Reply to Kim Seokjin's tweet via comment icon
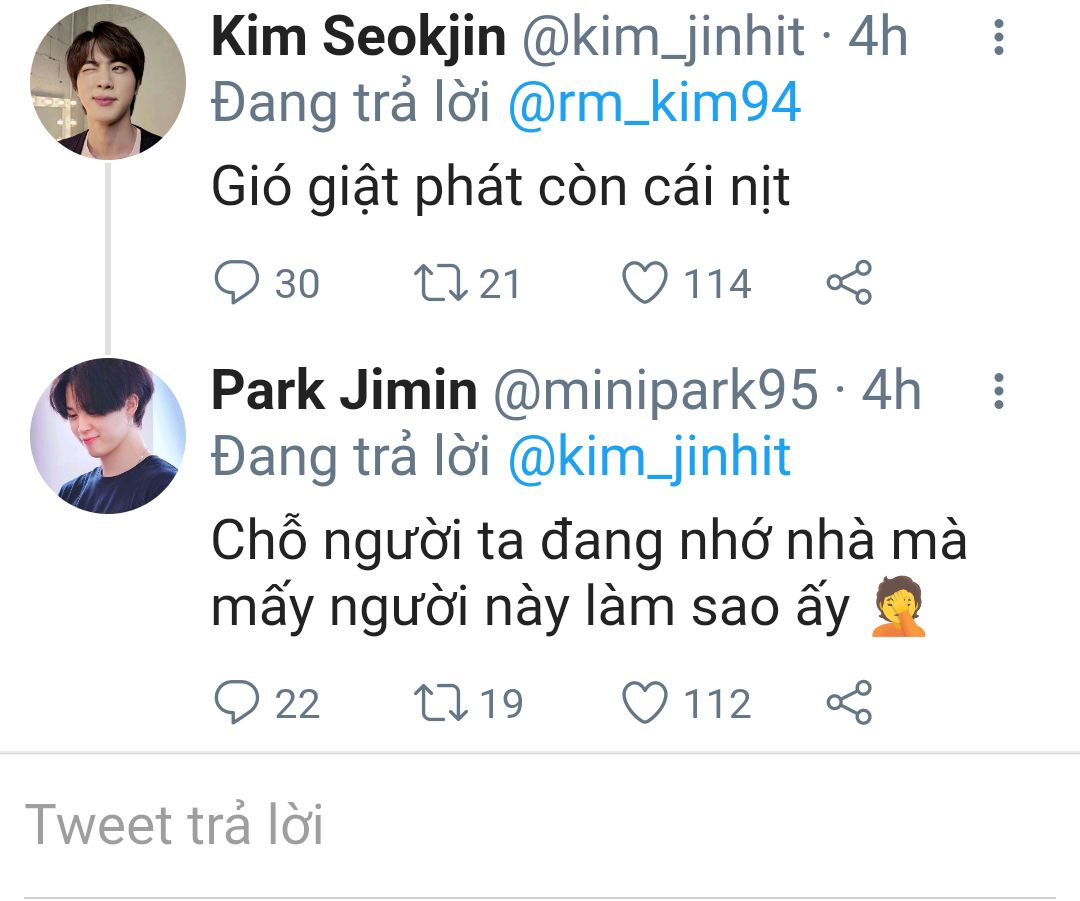Viewport: 1080px width, 901px height. (x=237, y=283)
